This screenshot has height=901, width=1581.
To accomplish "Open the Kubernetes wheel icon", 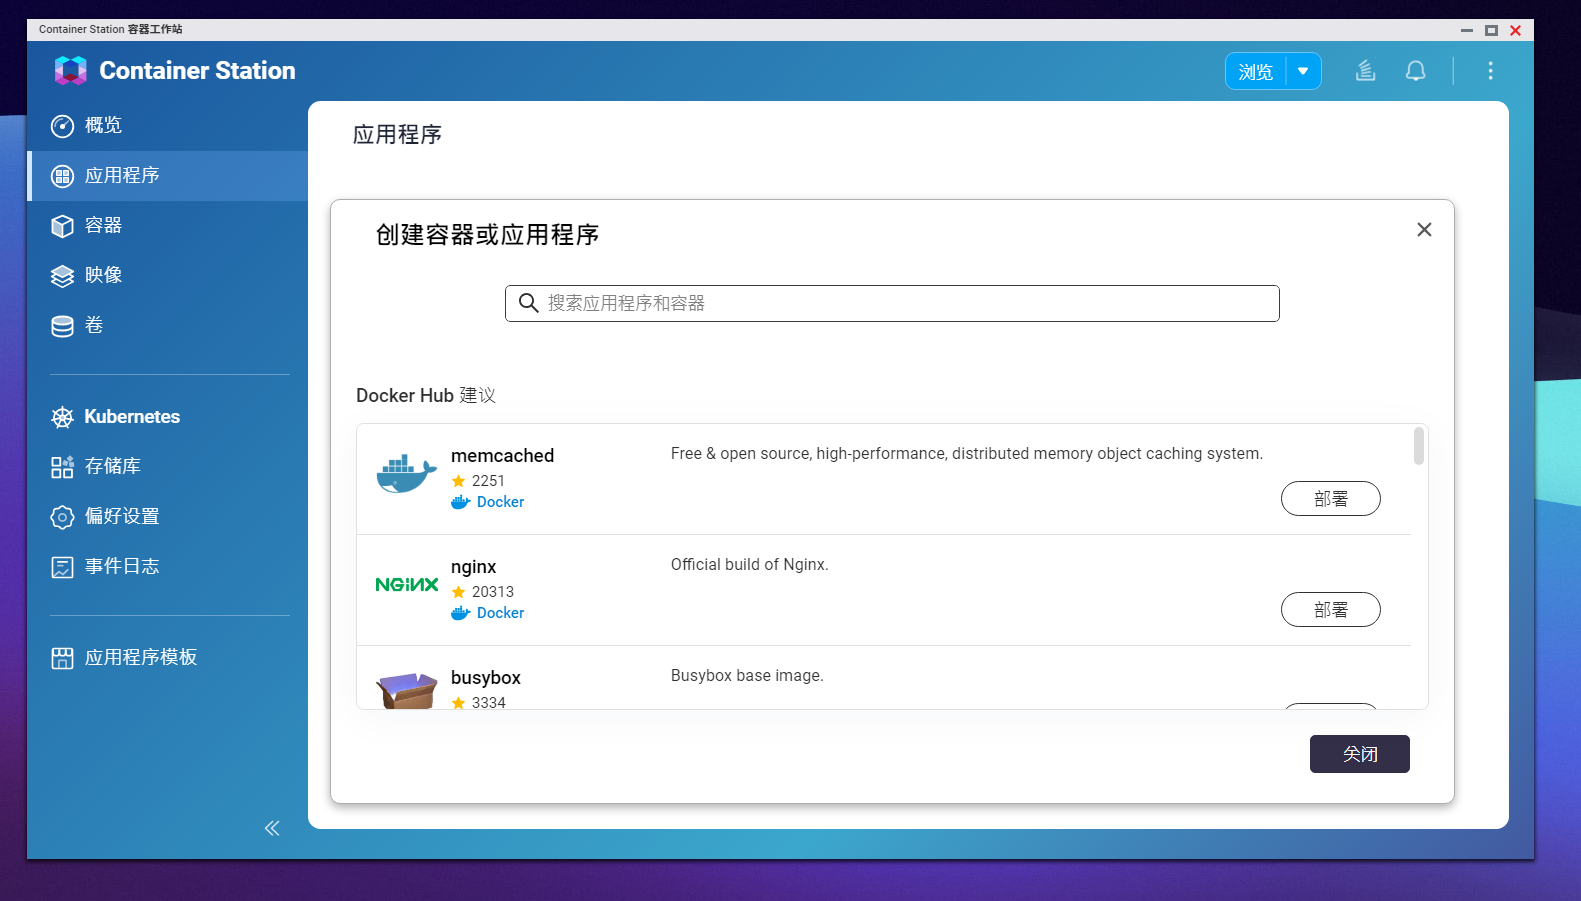I will [62, 417].
